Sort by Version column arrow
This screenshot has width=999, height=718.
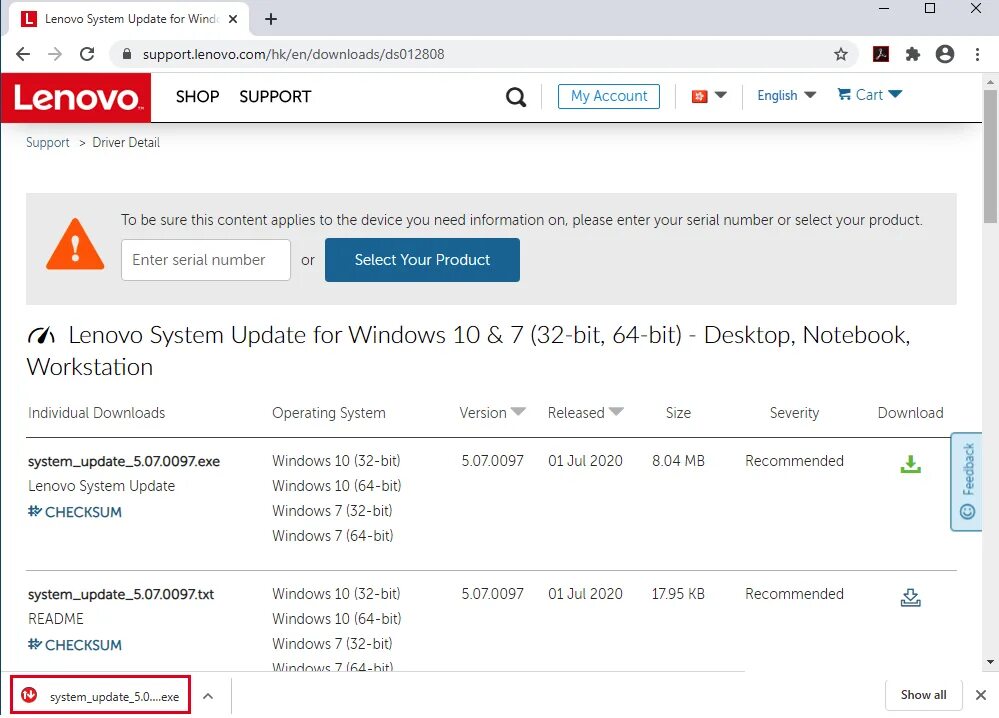(519, 412)
